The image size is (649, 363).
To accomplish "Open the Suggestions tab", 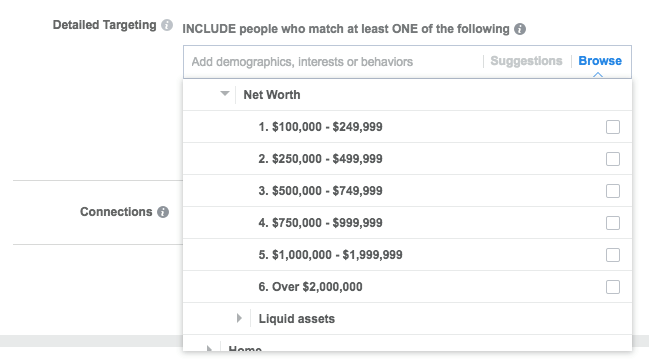I will click(526, 61).
